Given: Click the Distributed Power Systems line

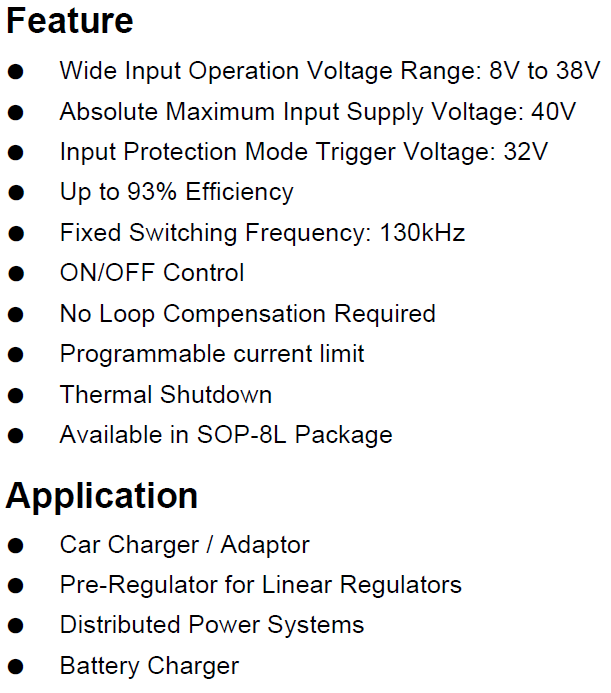Looking at the screenshot, I should coord(212,626).
